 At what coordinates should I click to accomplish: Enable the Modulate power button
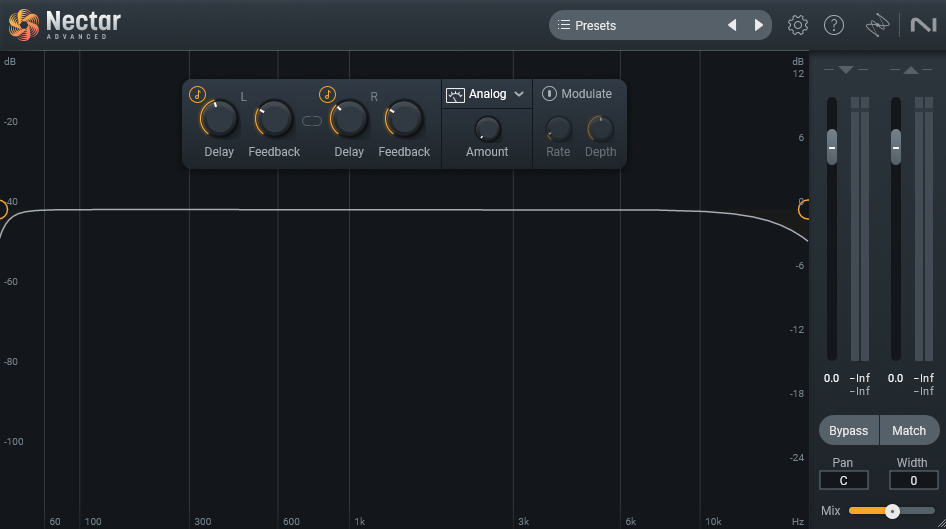coord(549,93)
